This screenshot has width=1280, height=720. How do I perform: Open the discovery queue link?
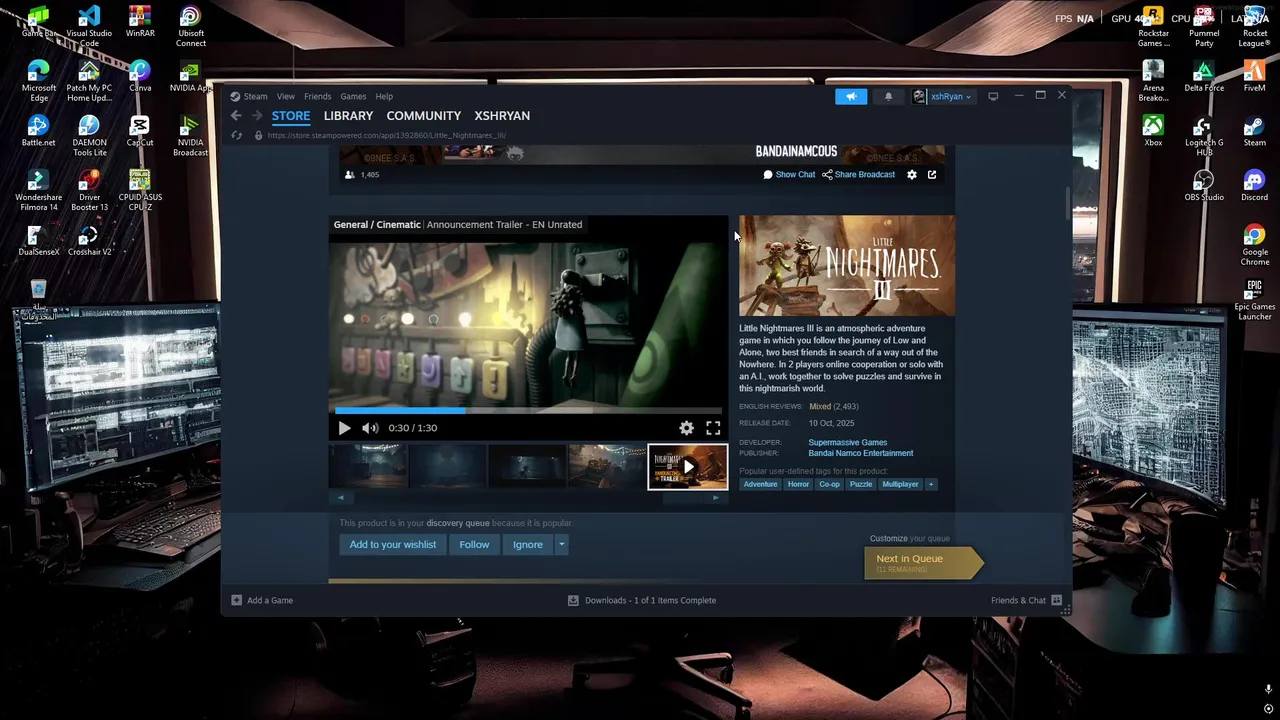458,523
